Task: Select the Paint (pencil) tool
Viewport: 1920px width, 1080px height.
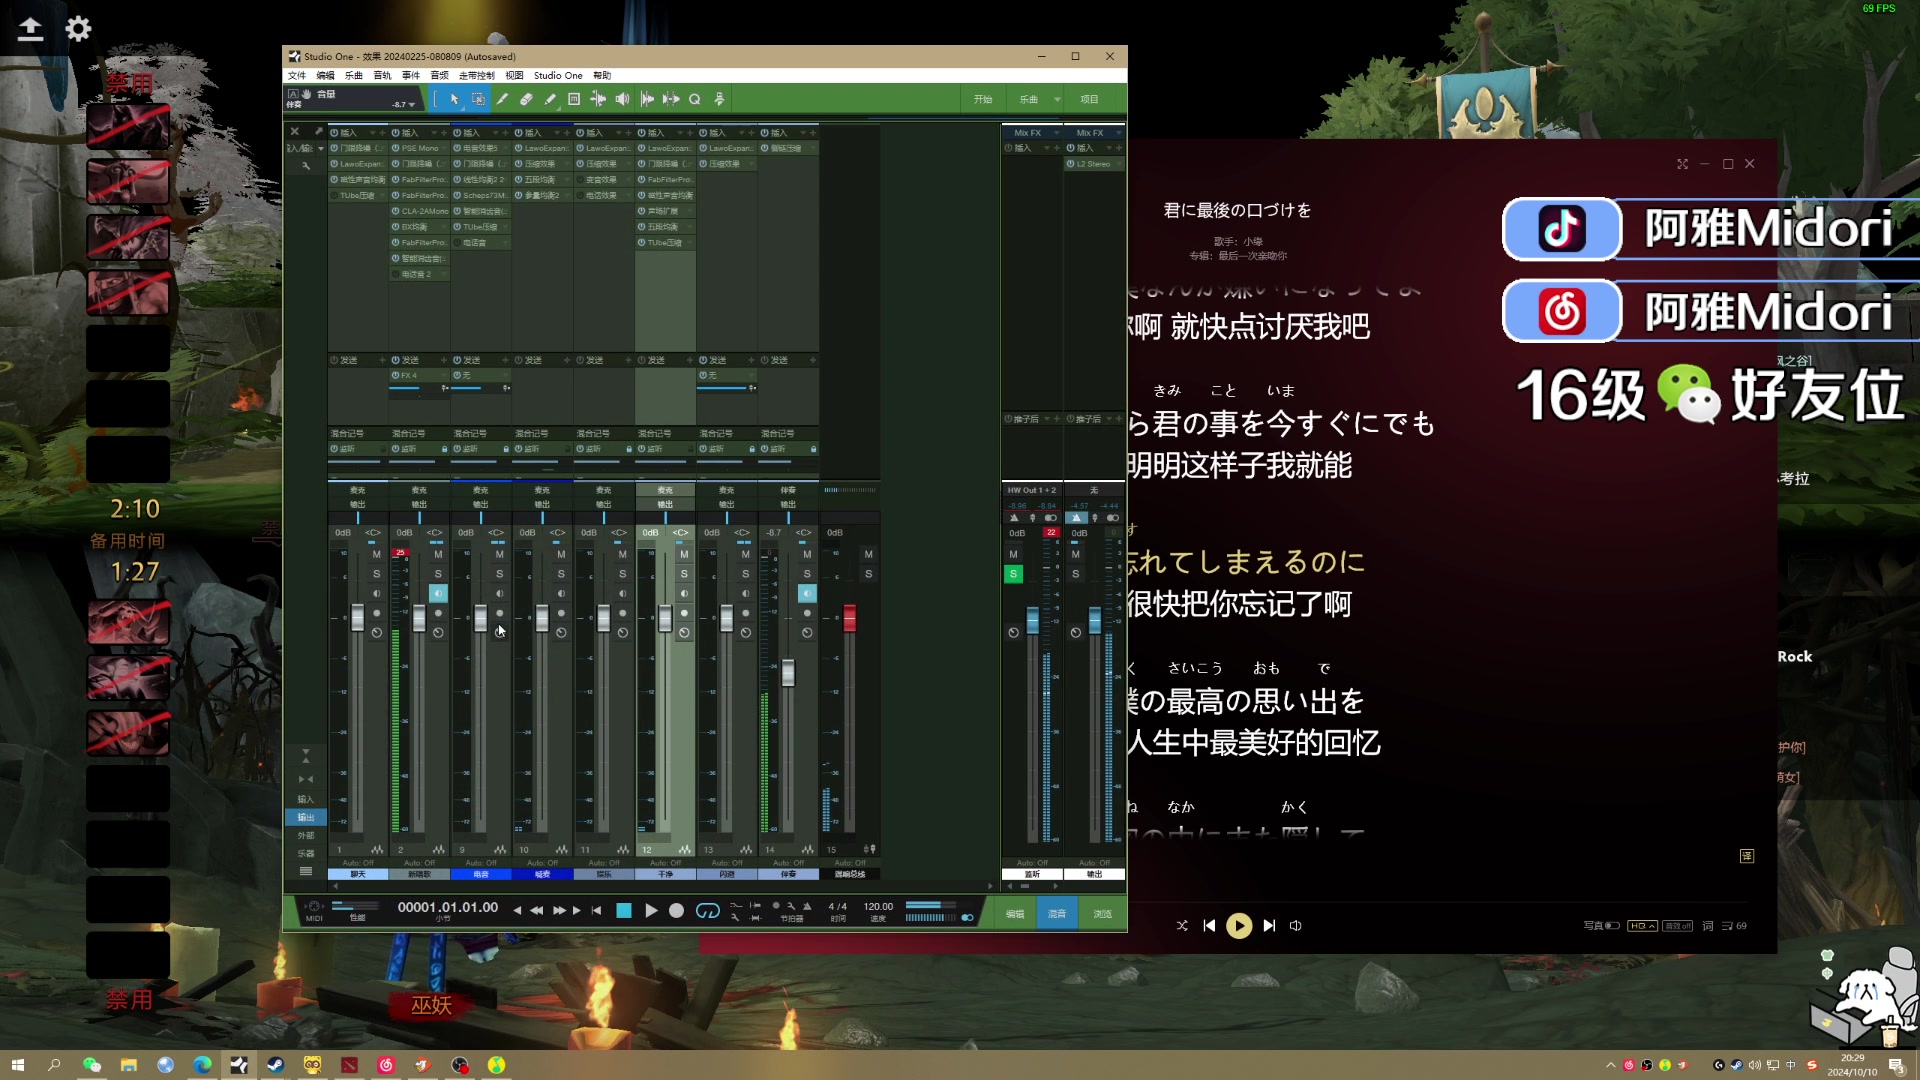Action: 550,99
